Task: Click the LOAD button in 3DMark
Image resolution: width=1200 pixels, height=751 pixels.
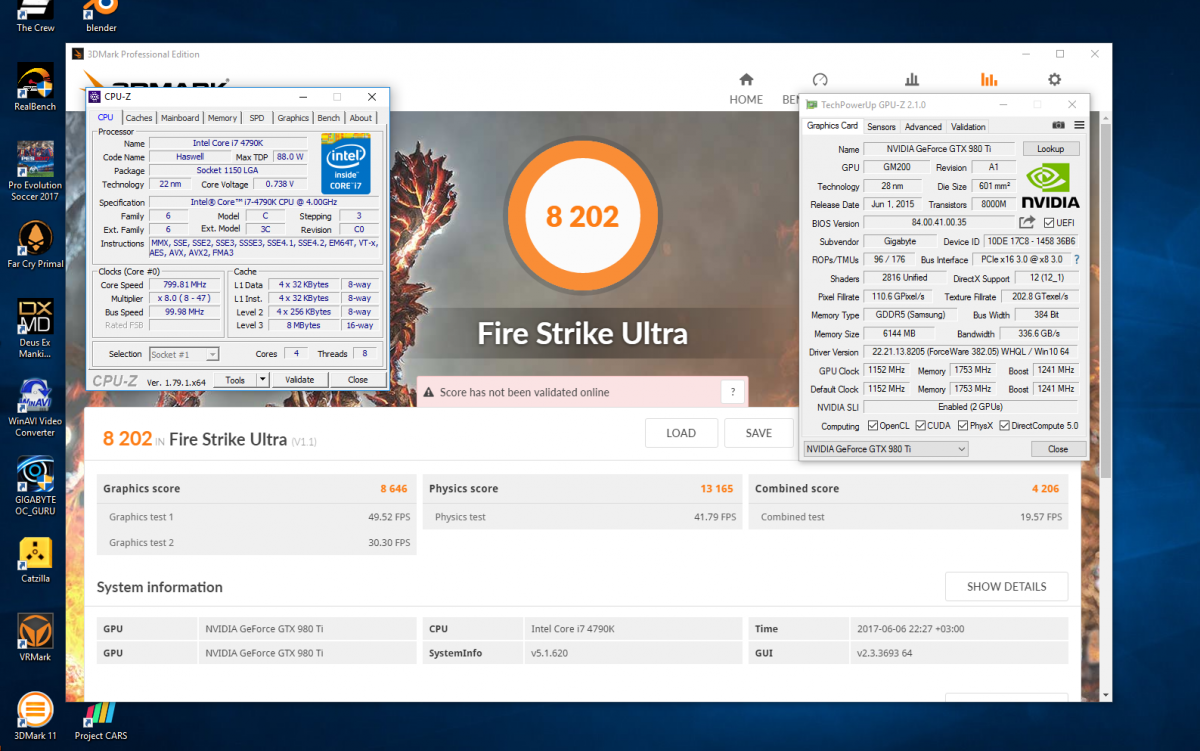Action: point(681,433)
